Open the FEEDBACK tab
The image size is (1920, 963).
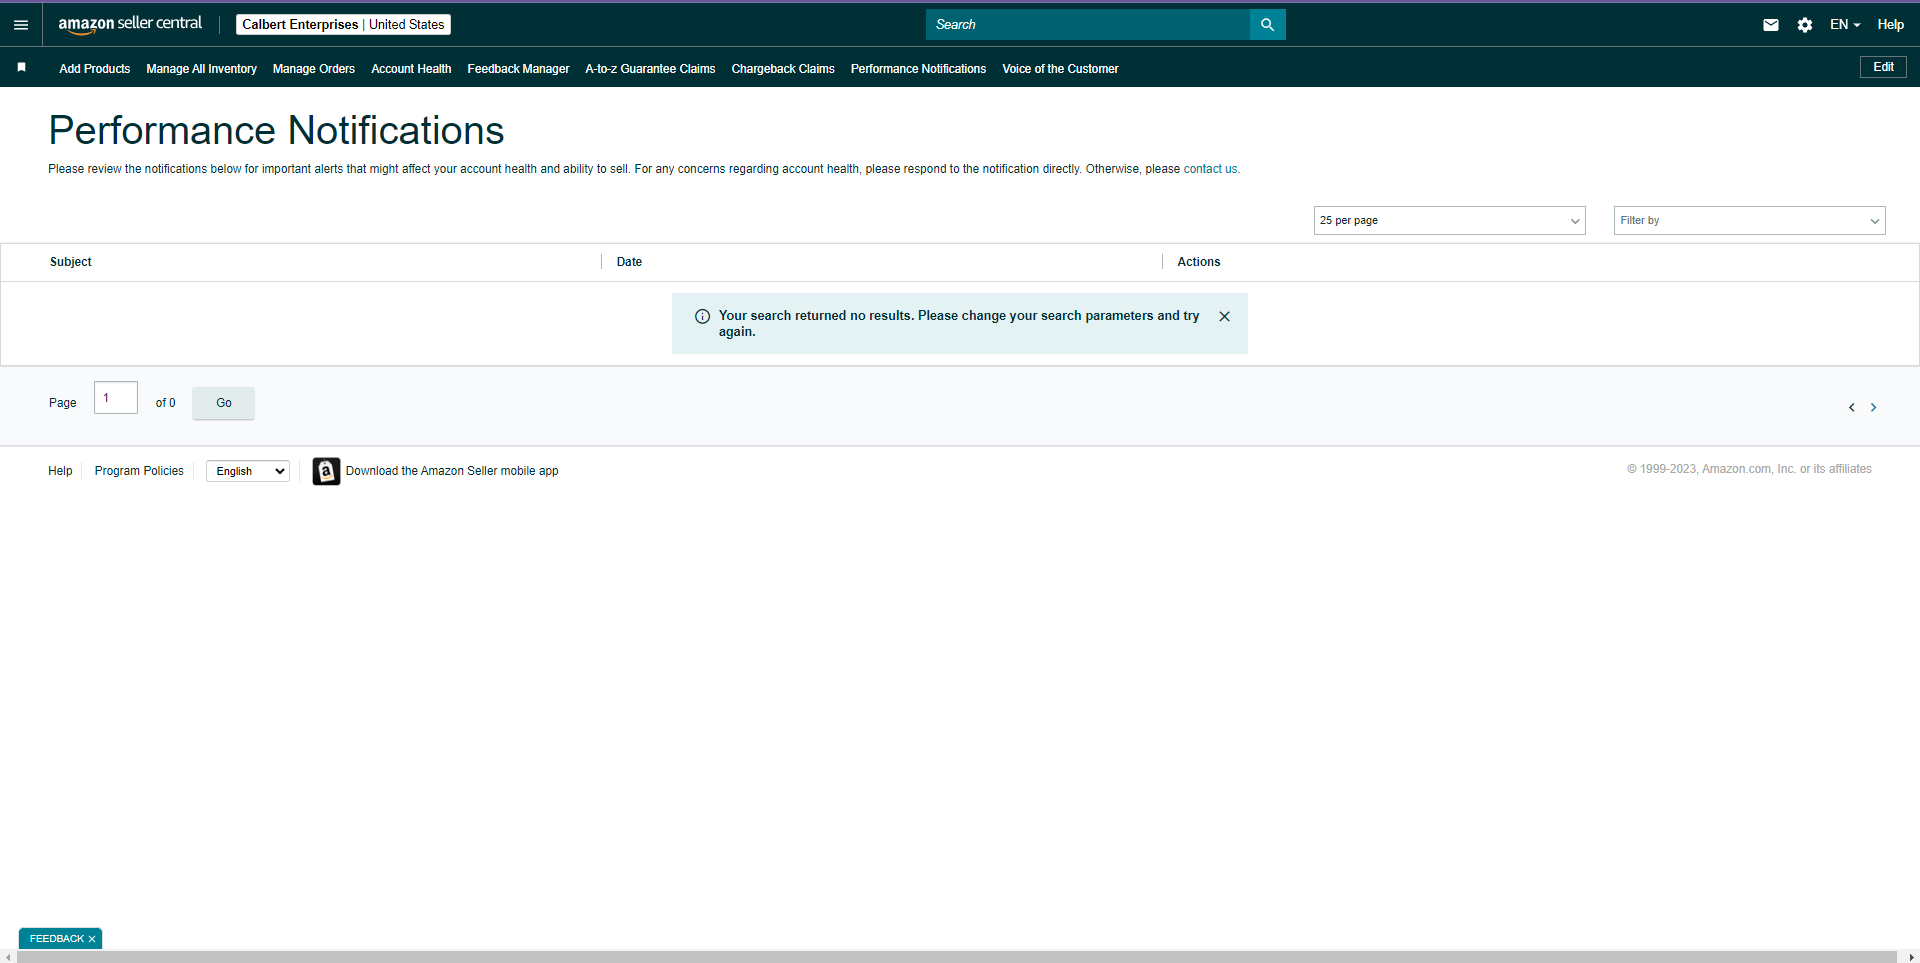(x=56, y=939)
